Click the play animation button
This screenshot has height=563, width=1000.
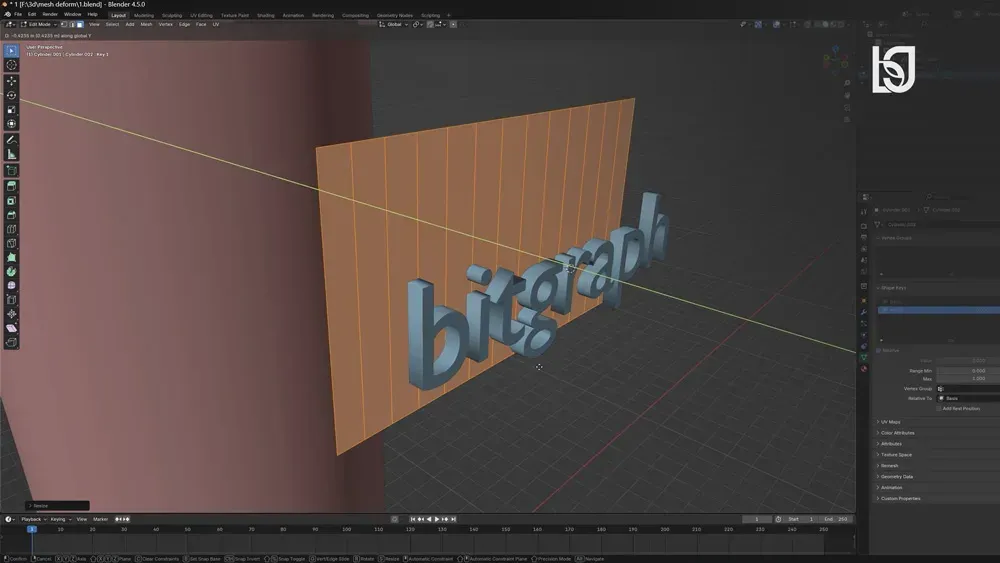coord(437,519)
